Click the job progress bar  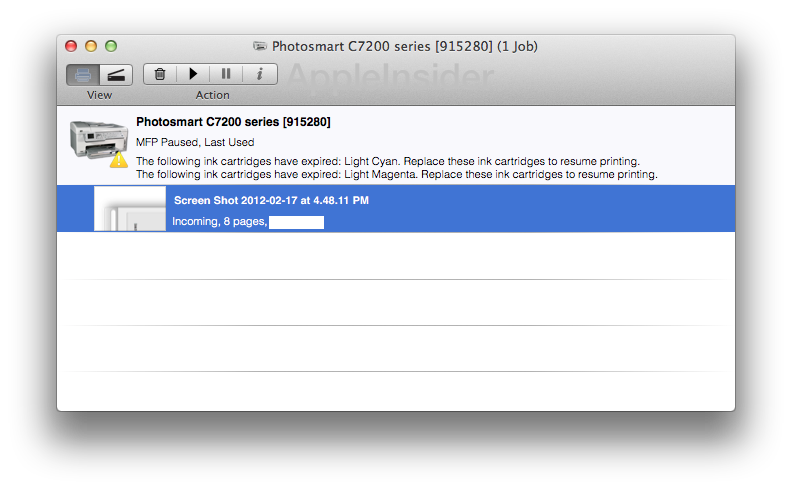(296, 222)
